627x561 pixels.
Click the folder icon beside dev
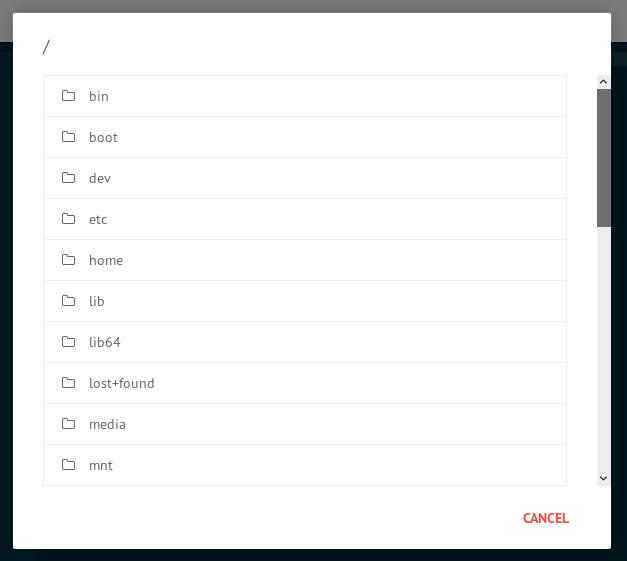(69, 178)
